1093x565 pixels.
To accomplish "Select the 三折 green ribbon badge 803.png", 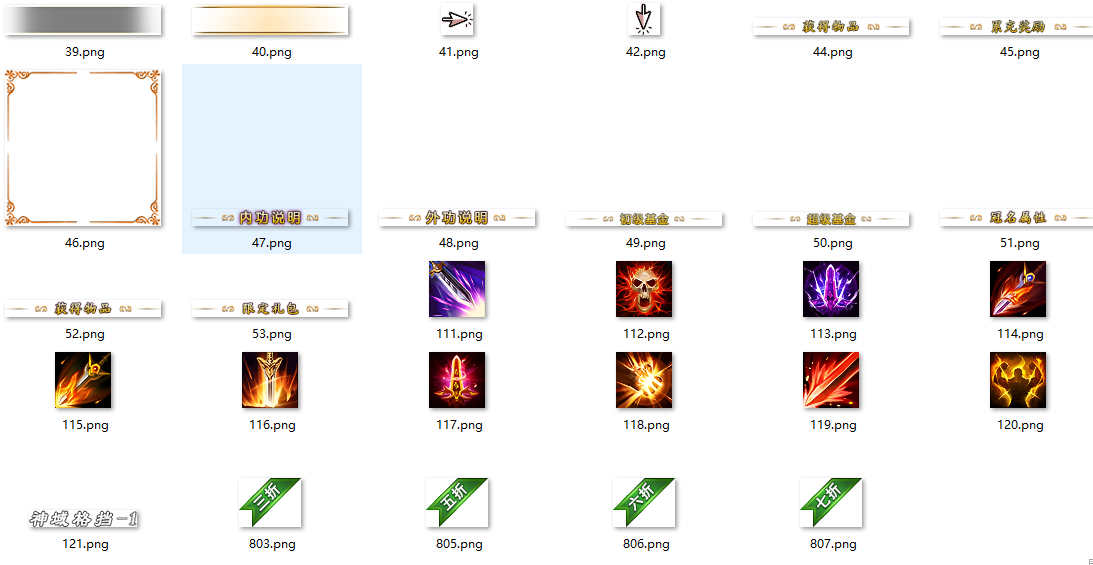I will 270,502.
